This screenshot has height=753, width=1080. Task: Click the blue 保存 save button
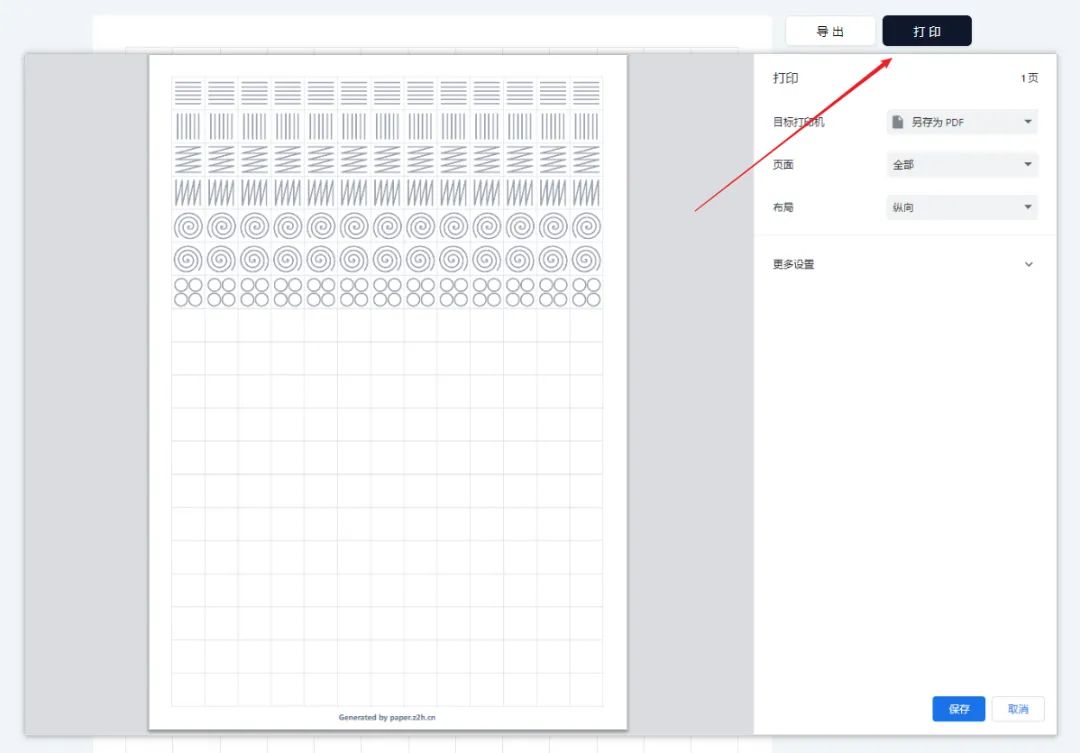pos(958,709)
